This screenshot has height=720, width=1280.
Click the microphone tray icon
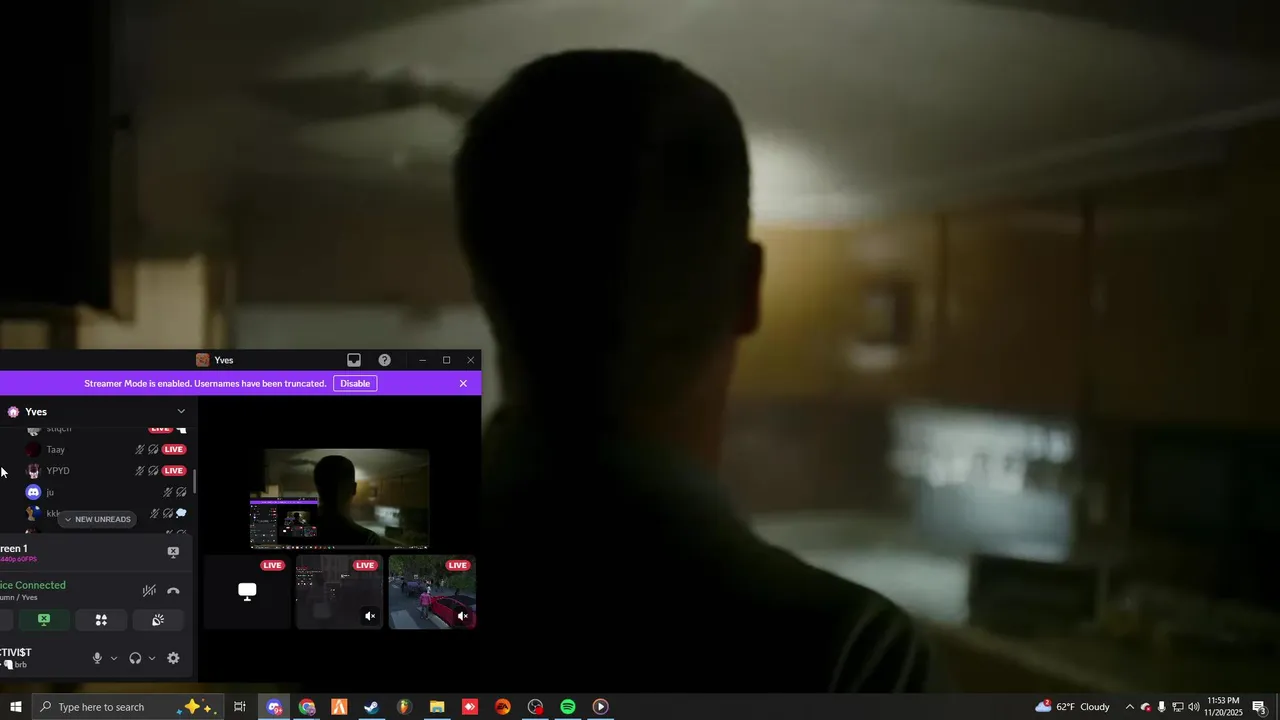(1161, 707)
